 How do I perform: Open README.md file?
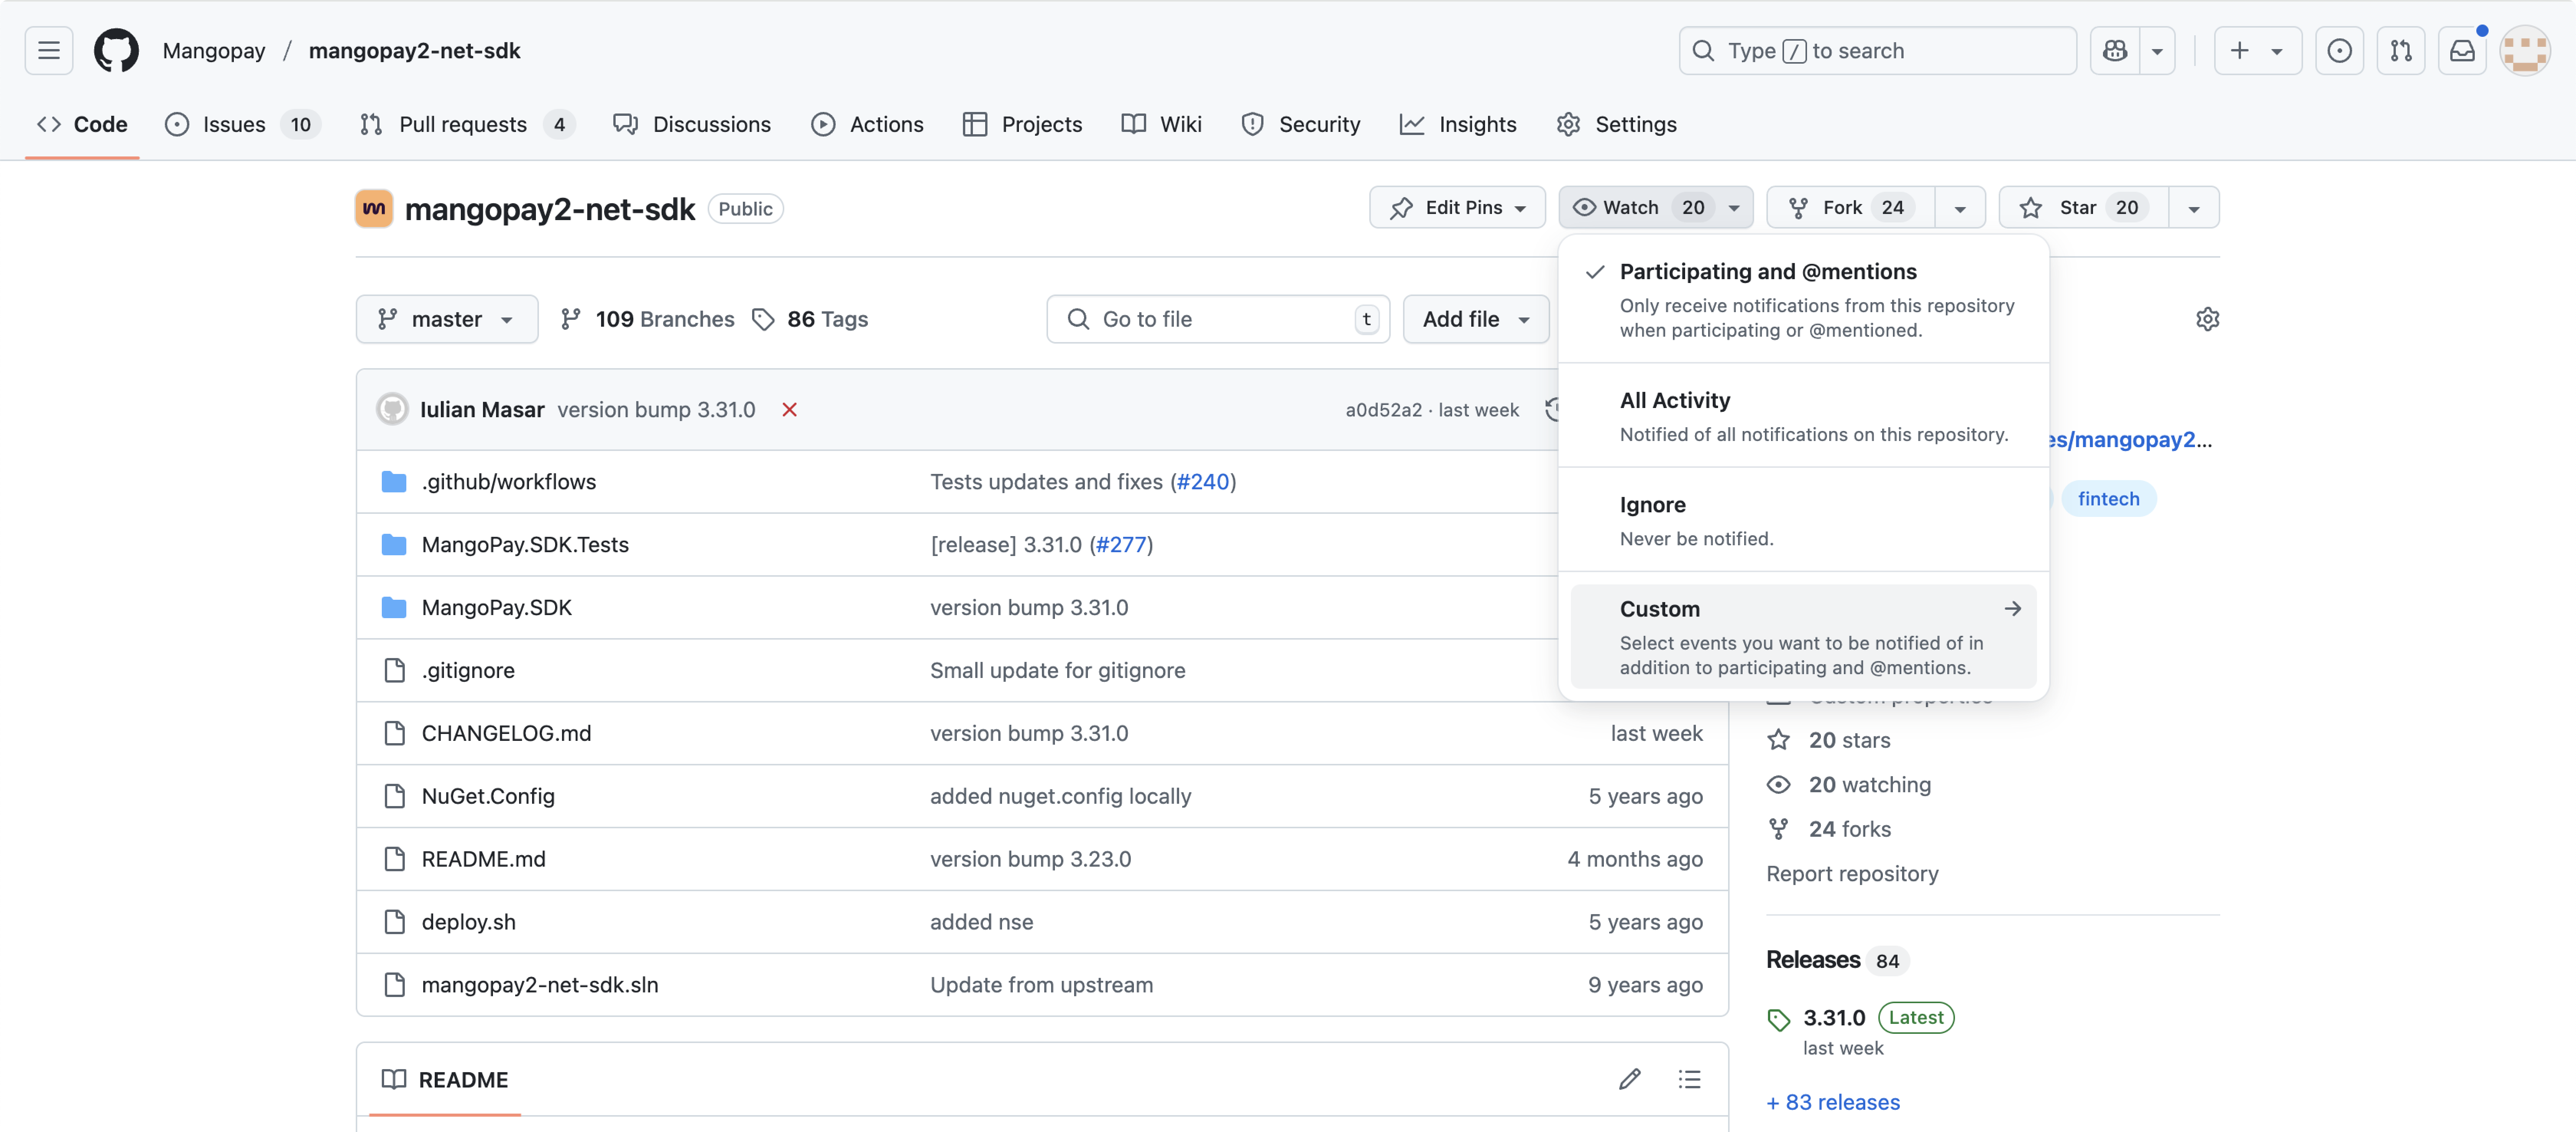(x=484, y=859)
